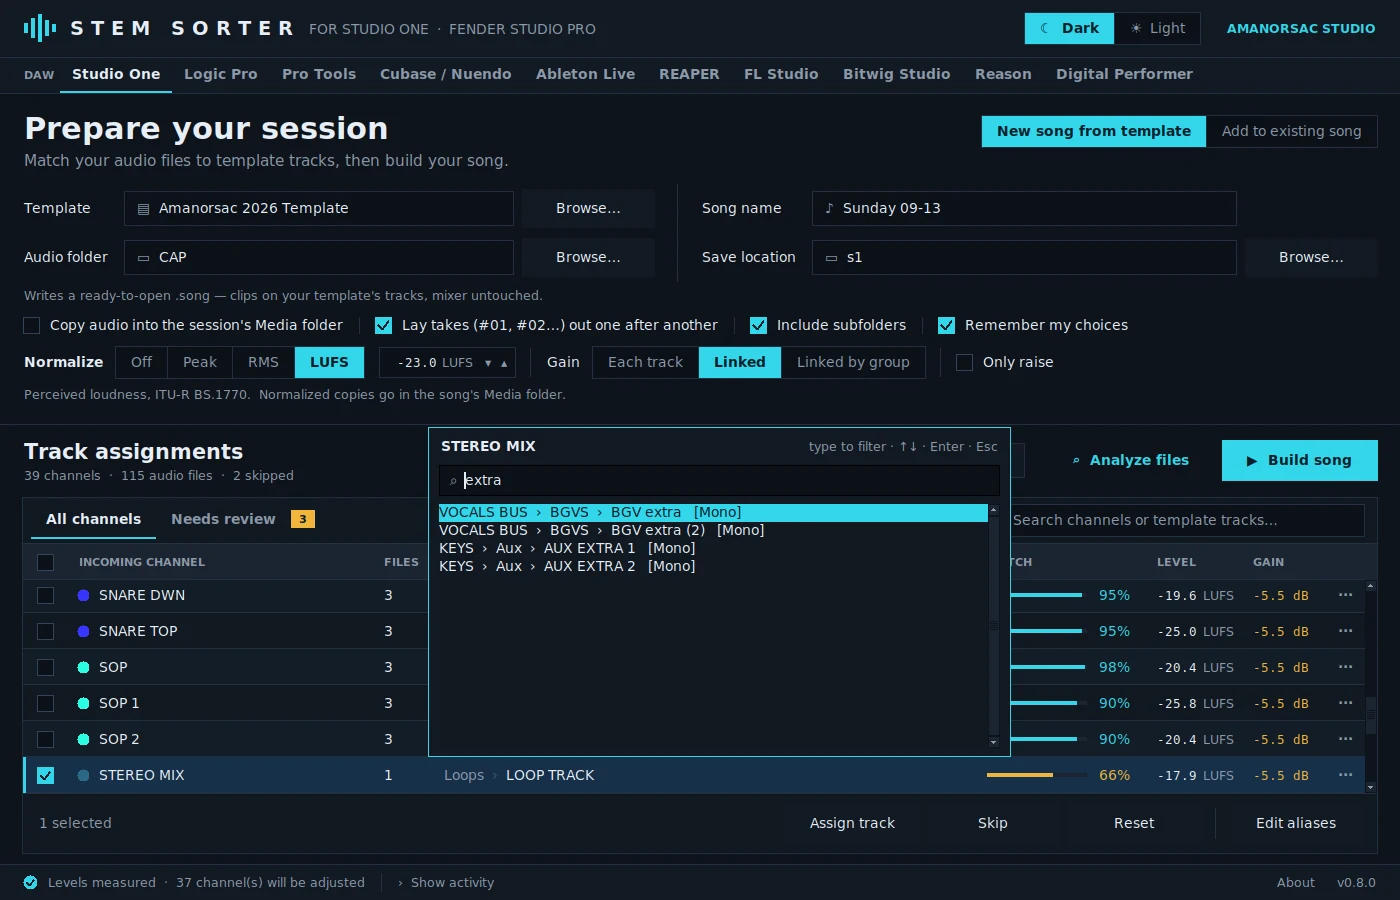Open the more options menu for STEREO MIX

(x=1345, y=775)
